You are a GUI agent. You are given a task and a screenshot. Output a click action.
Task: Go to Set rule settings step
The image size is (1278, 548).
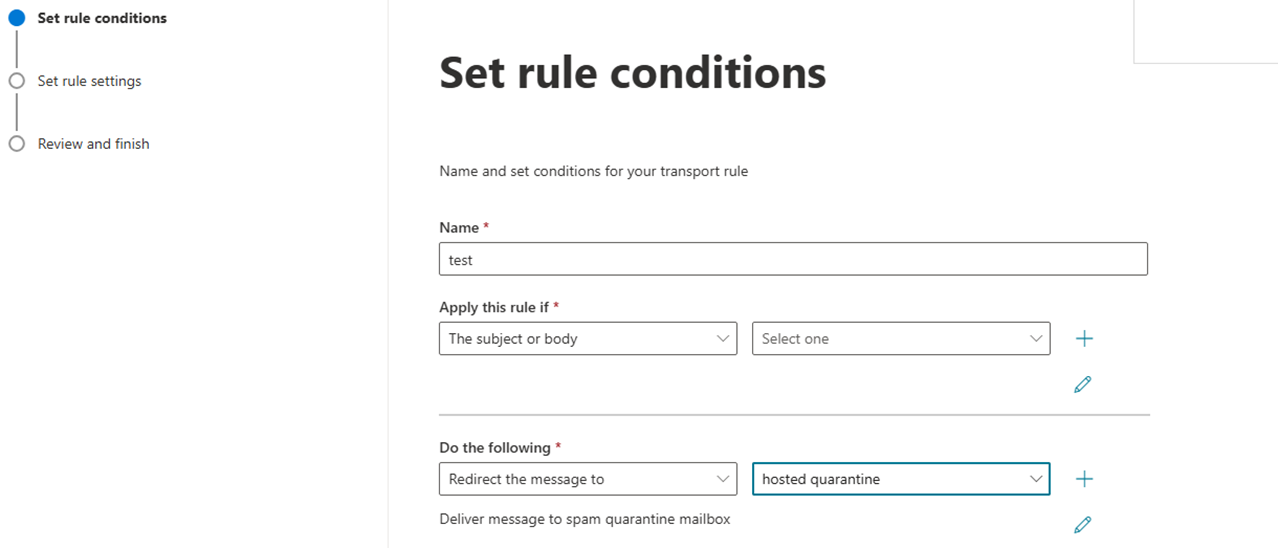[x=89, y=81]
